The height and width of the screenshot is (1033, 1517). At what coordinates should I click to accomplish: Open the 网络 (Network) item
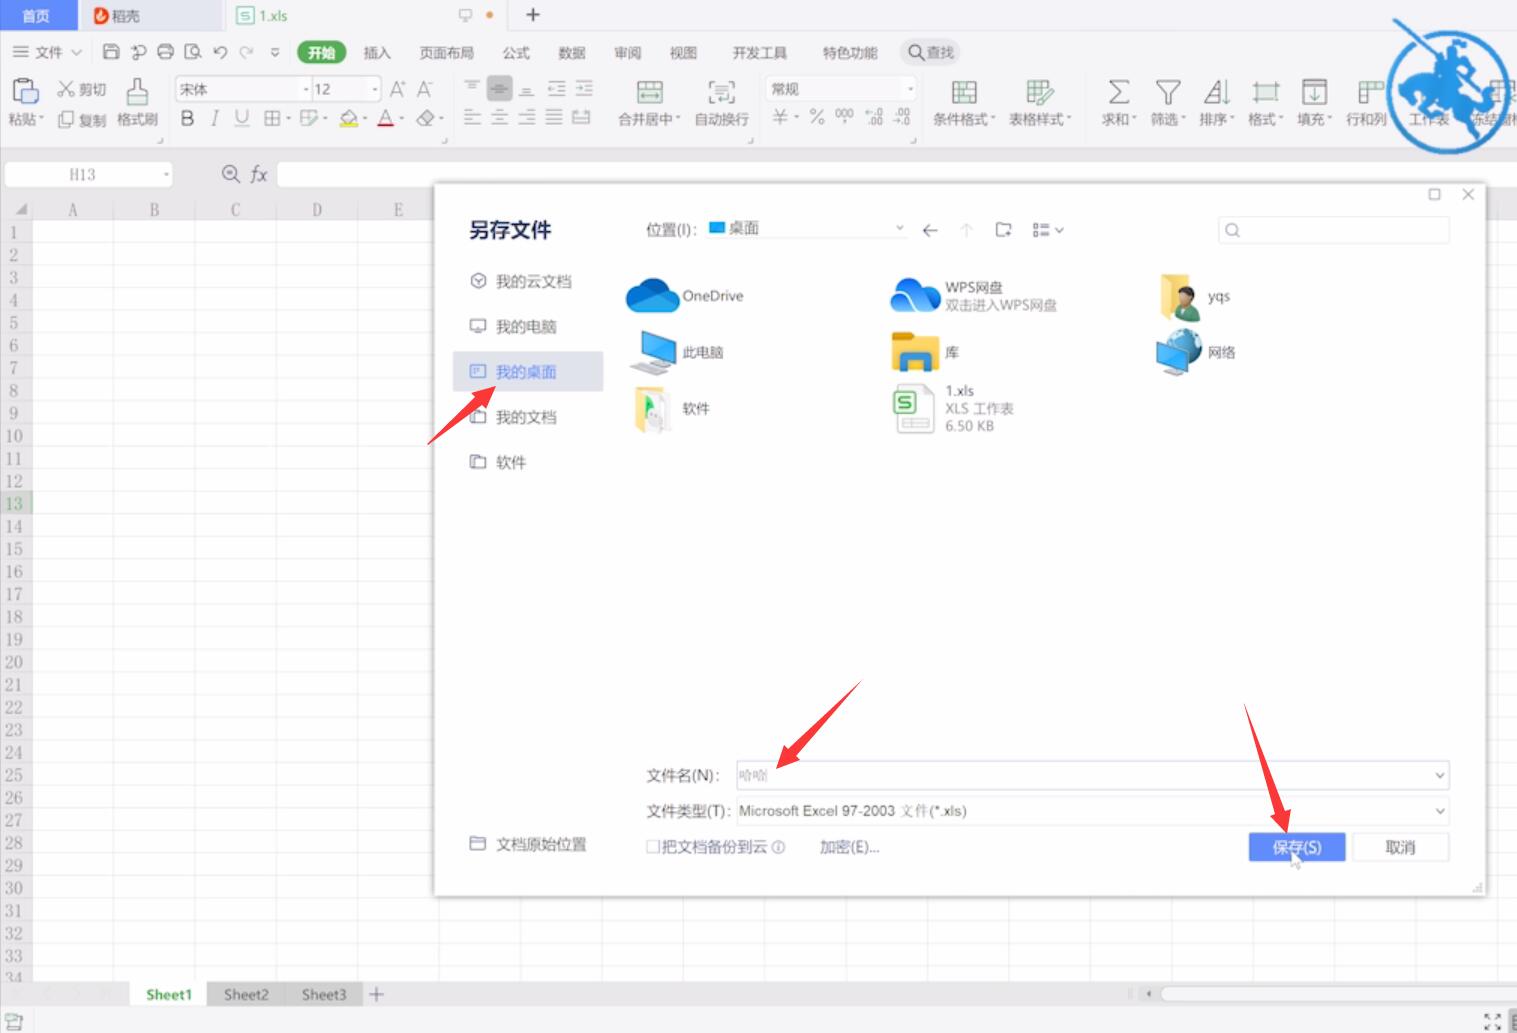(1196, 352)
